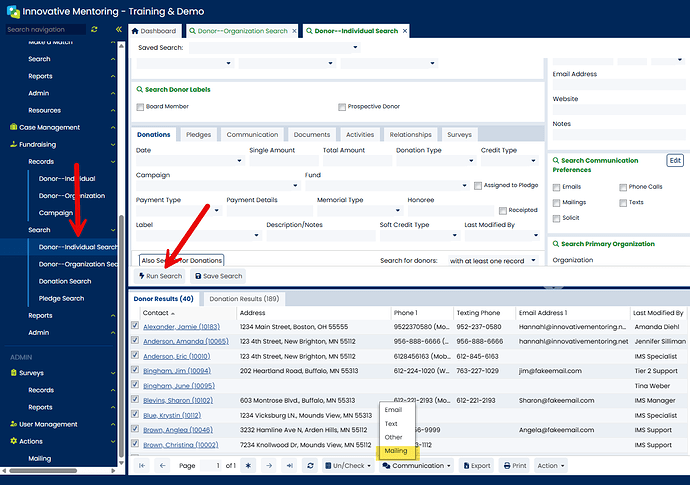Go to the first results page
Screen dimensions: 690x485
point(142,466)
